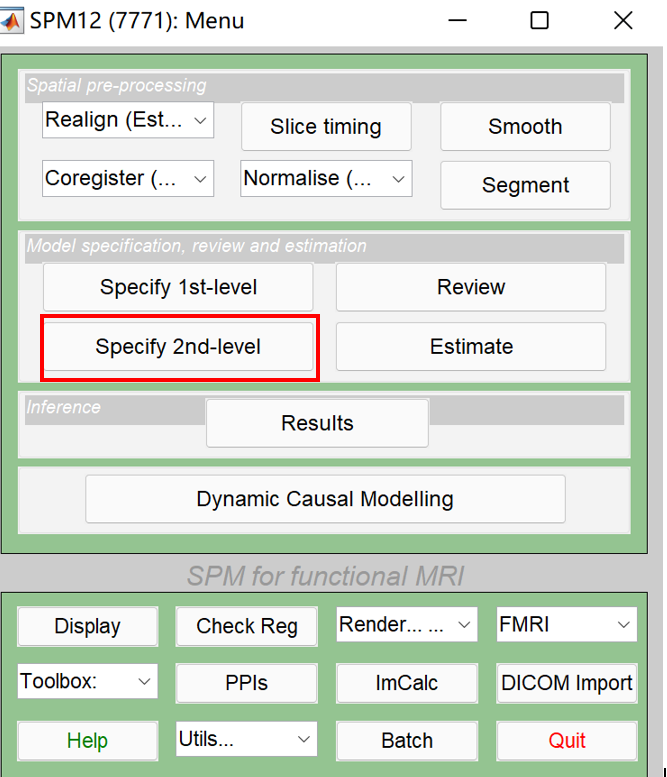This screenshot has height=777, width=667.
Task: Click DICOM Import
Action: [x=567, y=683]
